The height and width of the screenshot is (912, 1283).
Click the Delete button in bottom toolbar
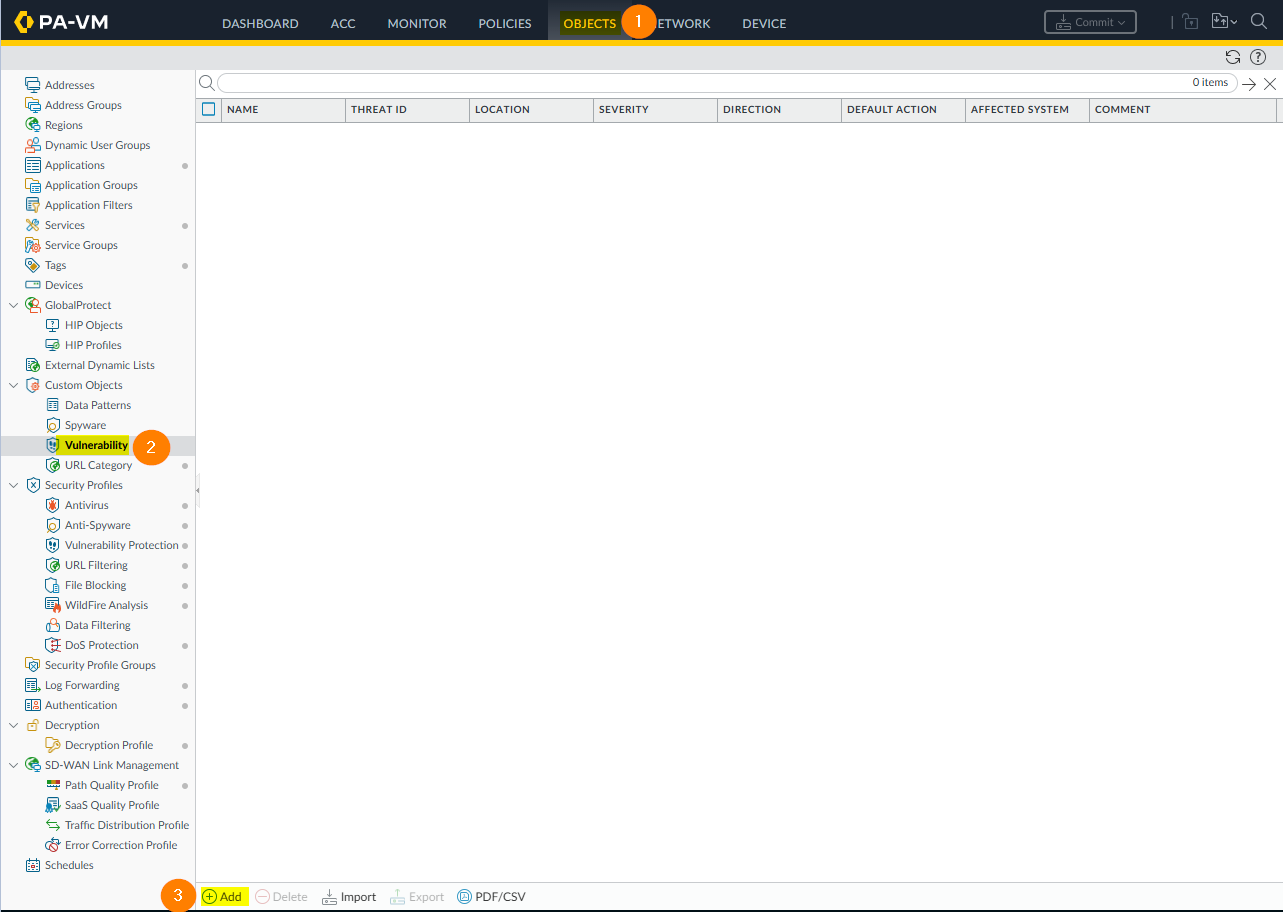point(281,897)
